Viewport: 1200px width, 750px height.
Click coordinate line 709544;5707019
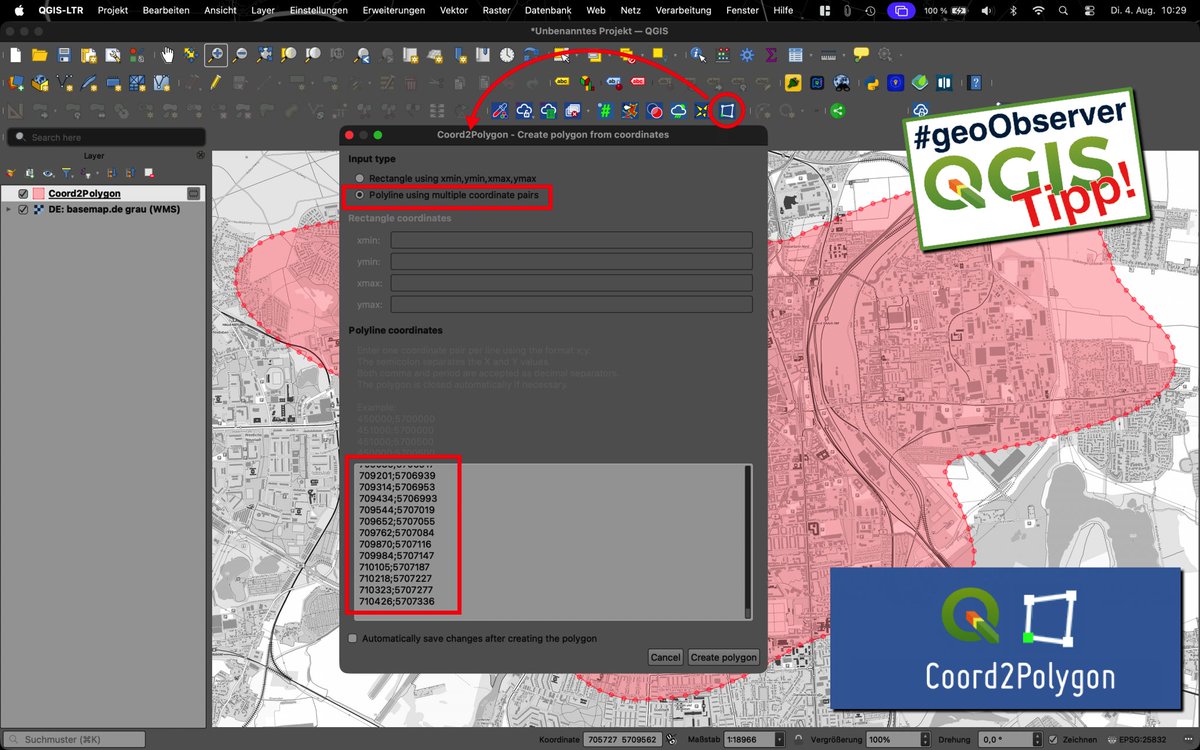[x=396, y=510]
